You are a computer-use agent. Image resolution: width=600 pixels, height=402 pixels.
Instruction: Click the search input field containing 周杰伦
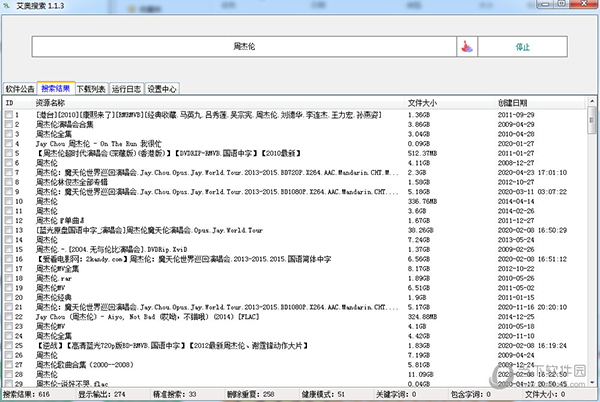tap(244, 47)
